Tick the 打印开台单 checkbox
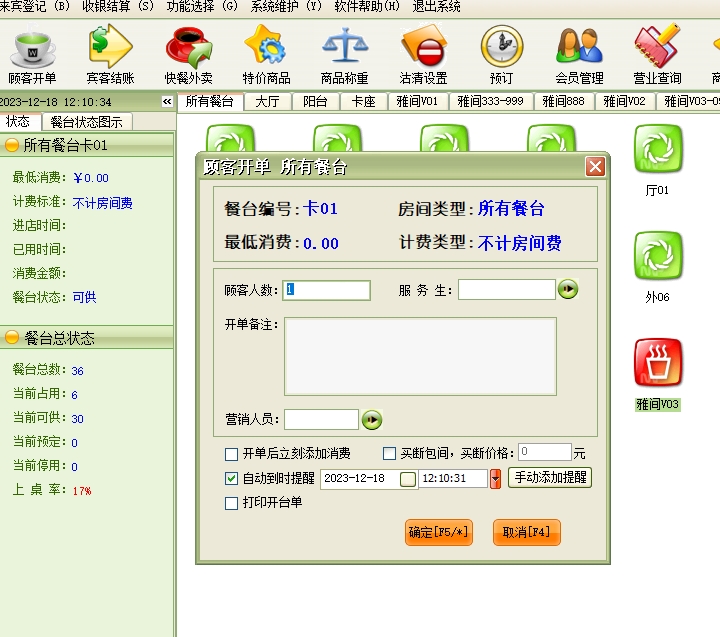Viewport: 720px width, 637px height. [232, 503]
